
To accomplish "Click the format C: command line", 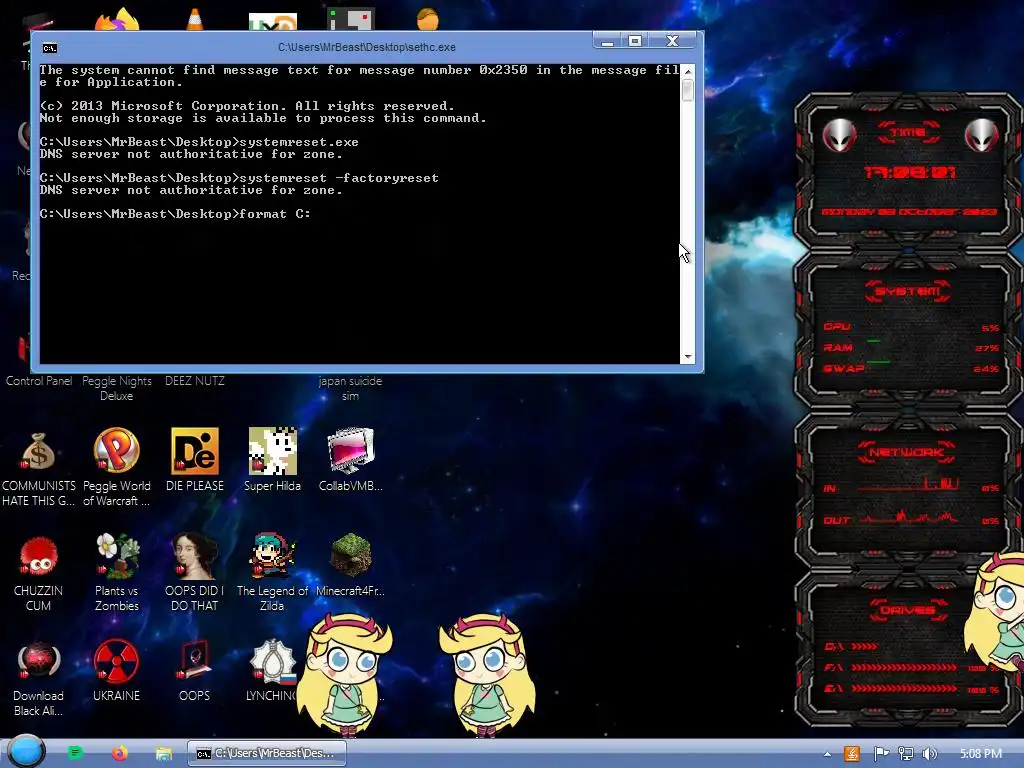I will pos(175,214).
